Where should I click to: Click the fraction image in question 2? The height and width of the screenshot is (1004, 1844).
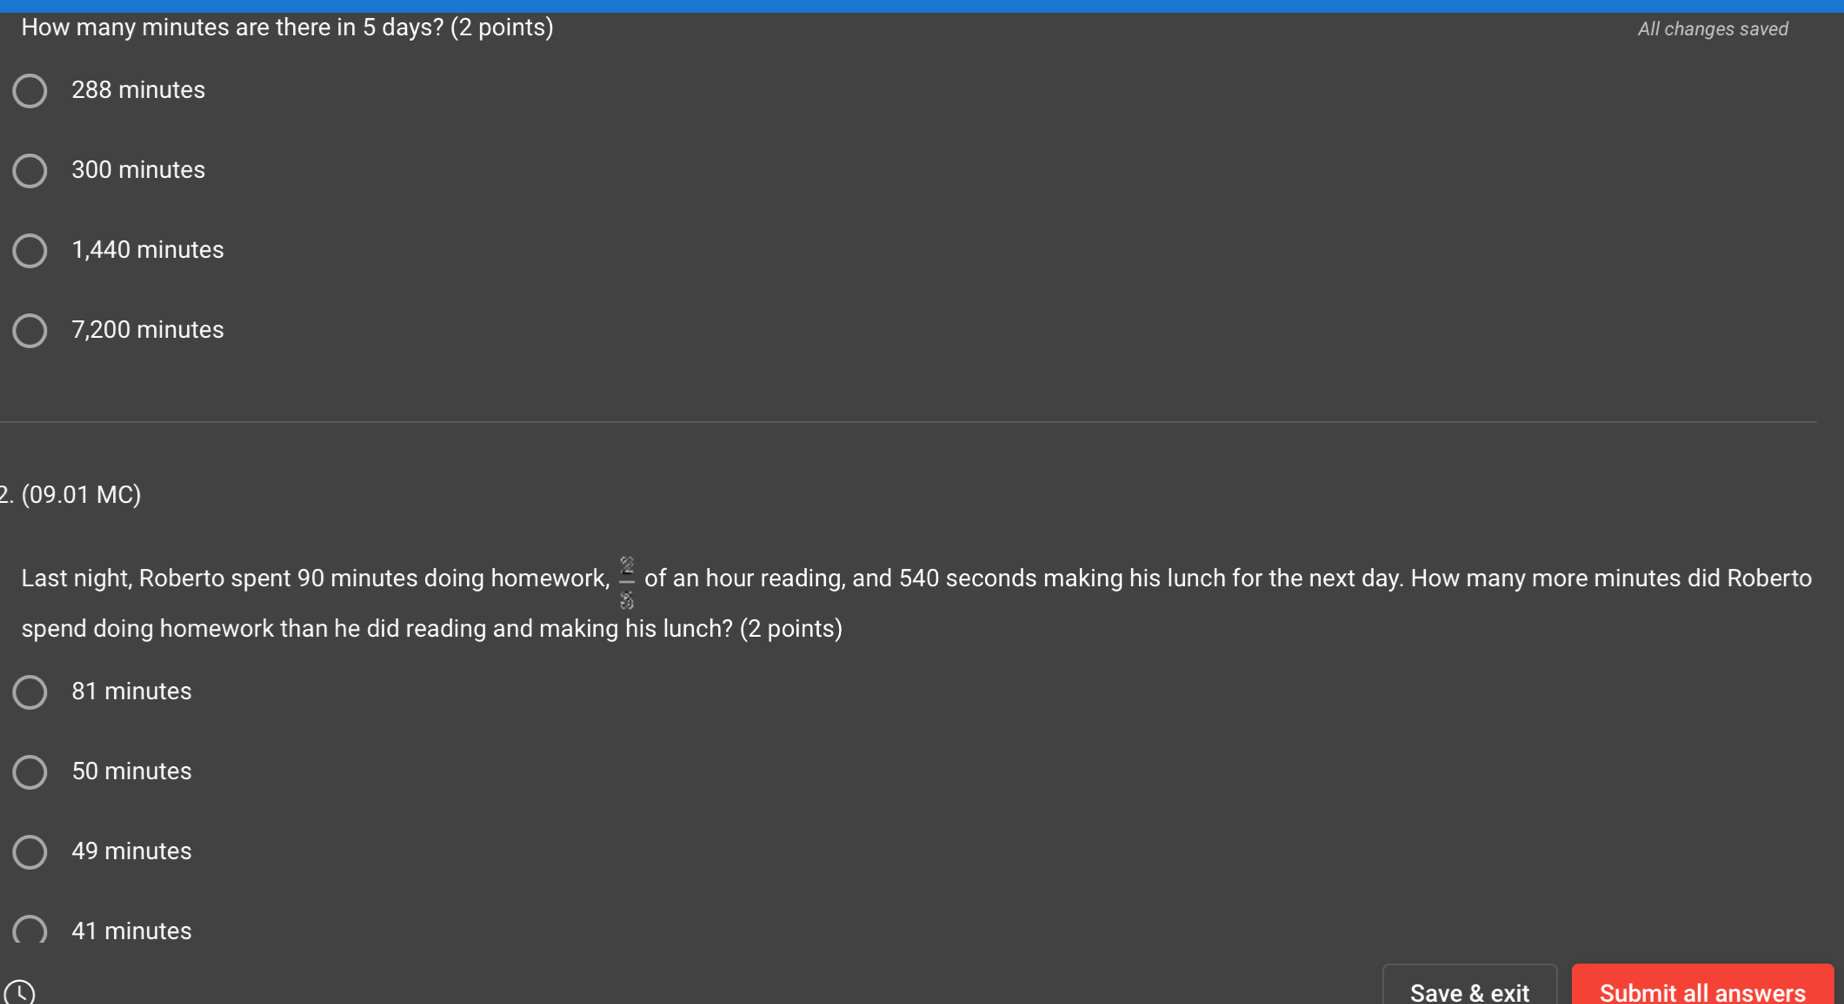pos(627,583)
